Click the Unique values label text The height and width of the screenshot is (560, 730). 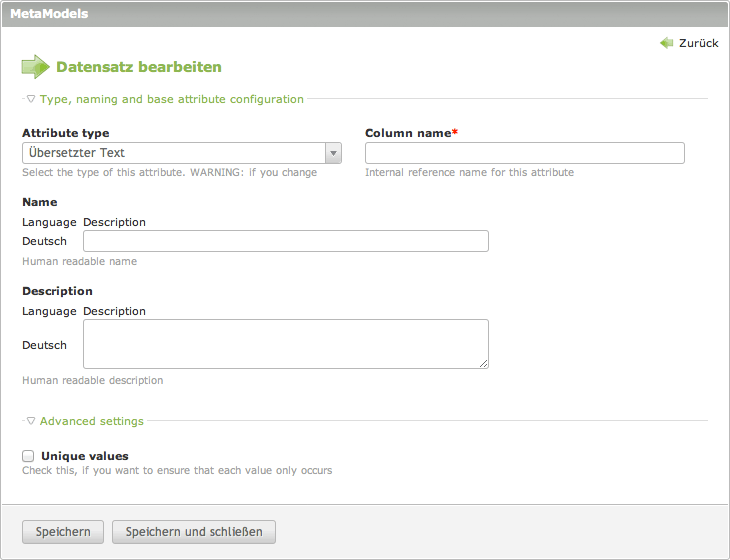click(x=85, y=456)
